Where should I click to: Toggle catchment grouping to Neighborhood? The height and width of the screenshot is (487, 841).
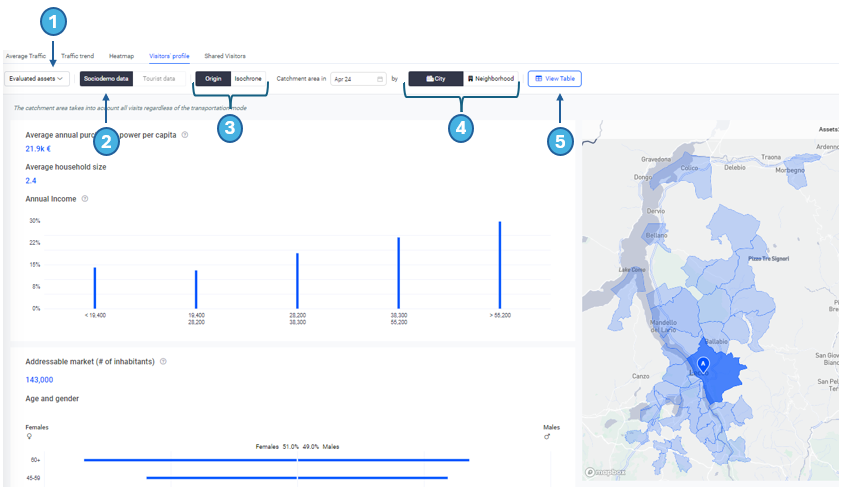click(x=491, y=78)
